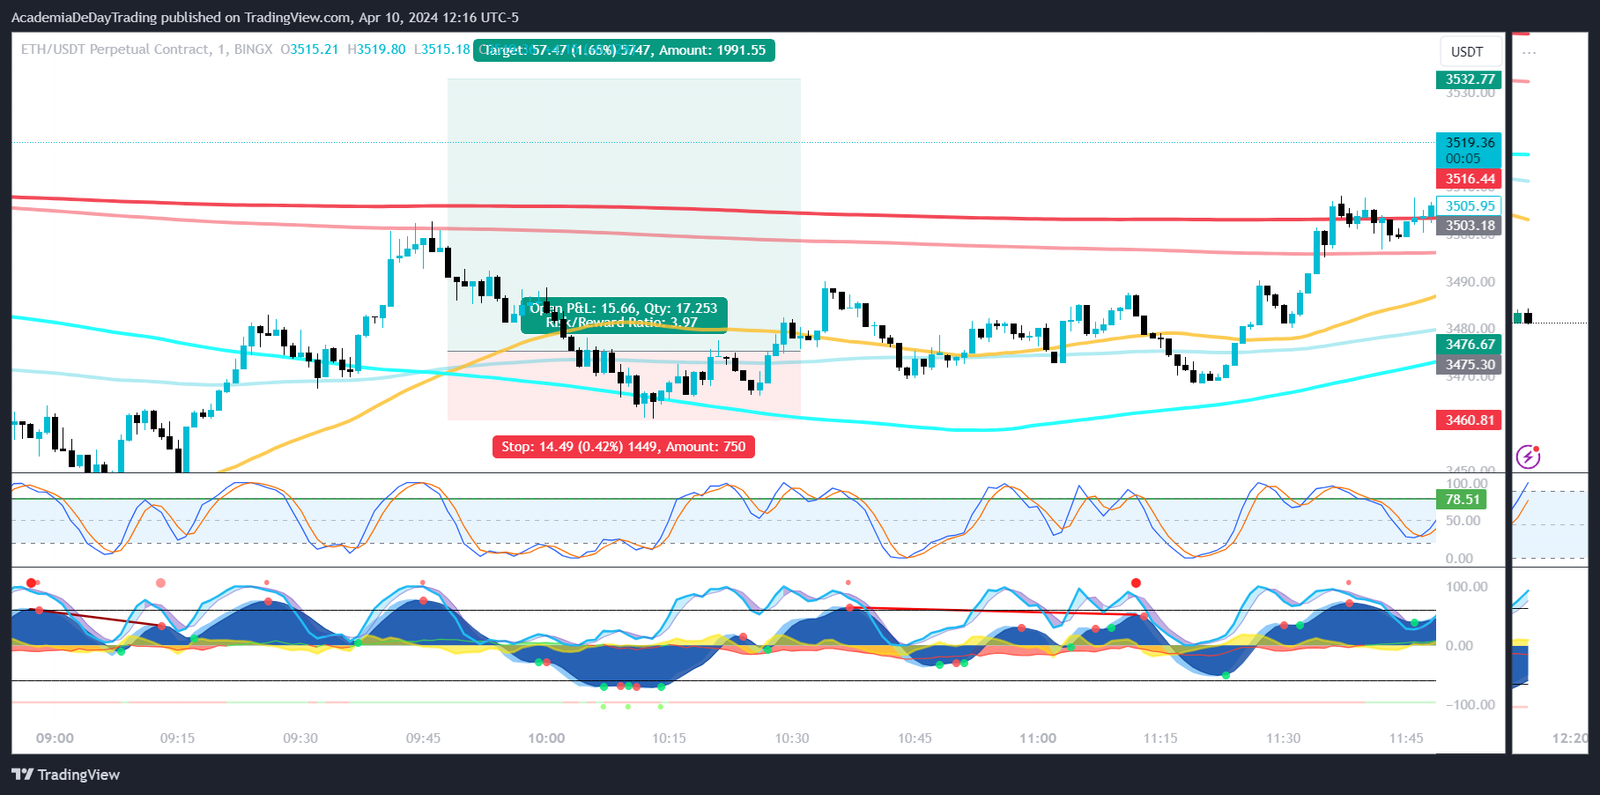Click 09:00 on the time axis
The width and height of the screenshot is (1600, 795).
[55, 738]
